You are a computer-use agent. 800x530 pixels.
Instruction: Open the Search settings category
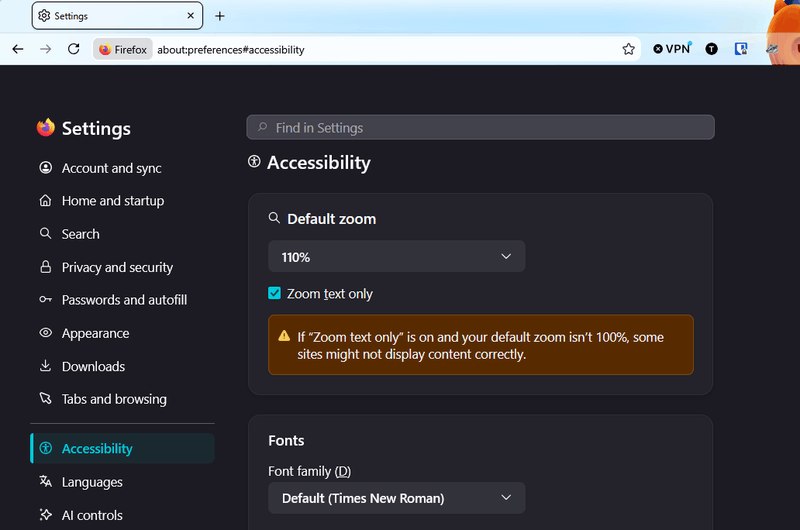[x=81, y=234]
